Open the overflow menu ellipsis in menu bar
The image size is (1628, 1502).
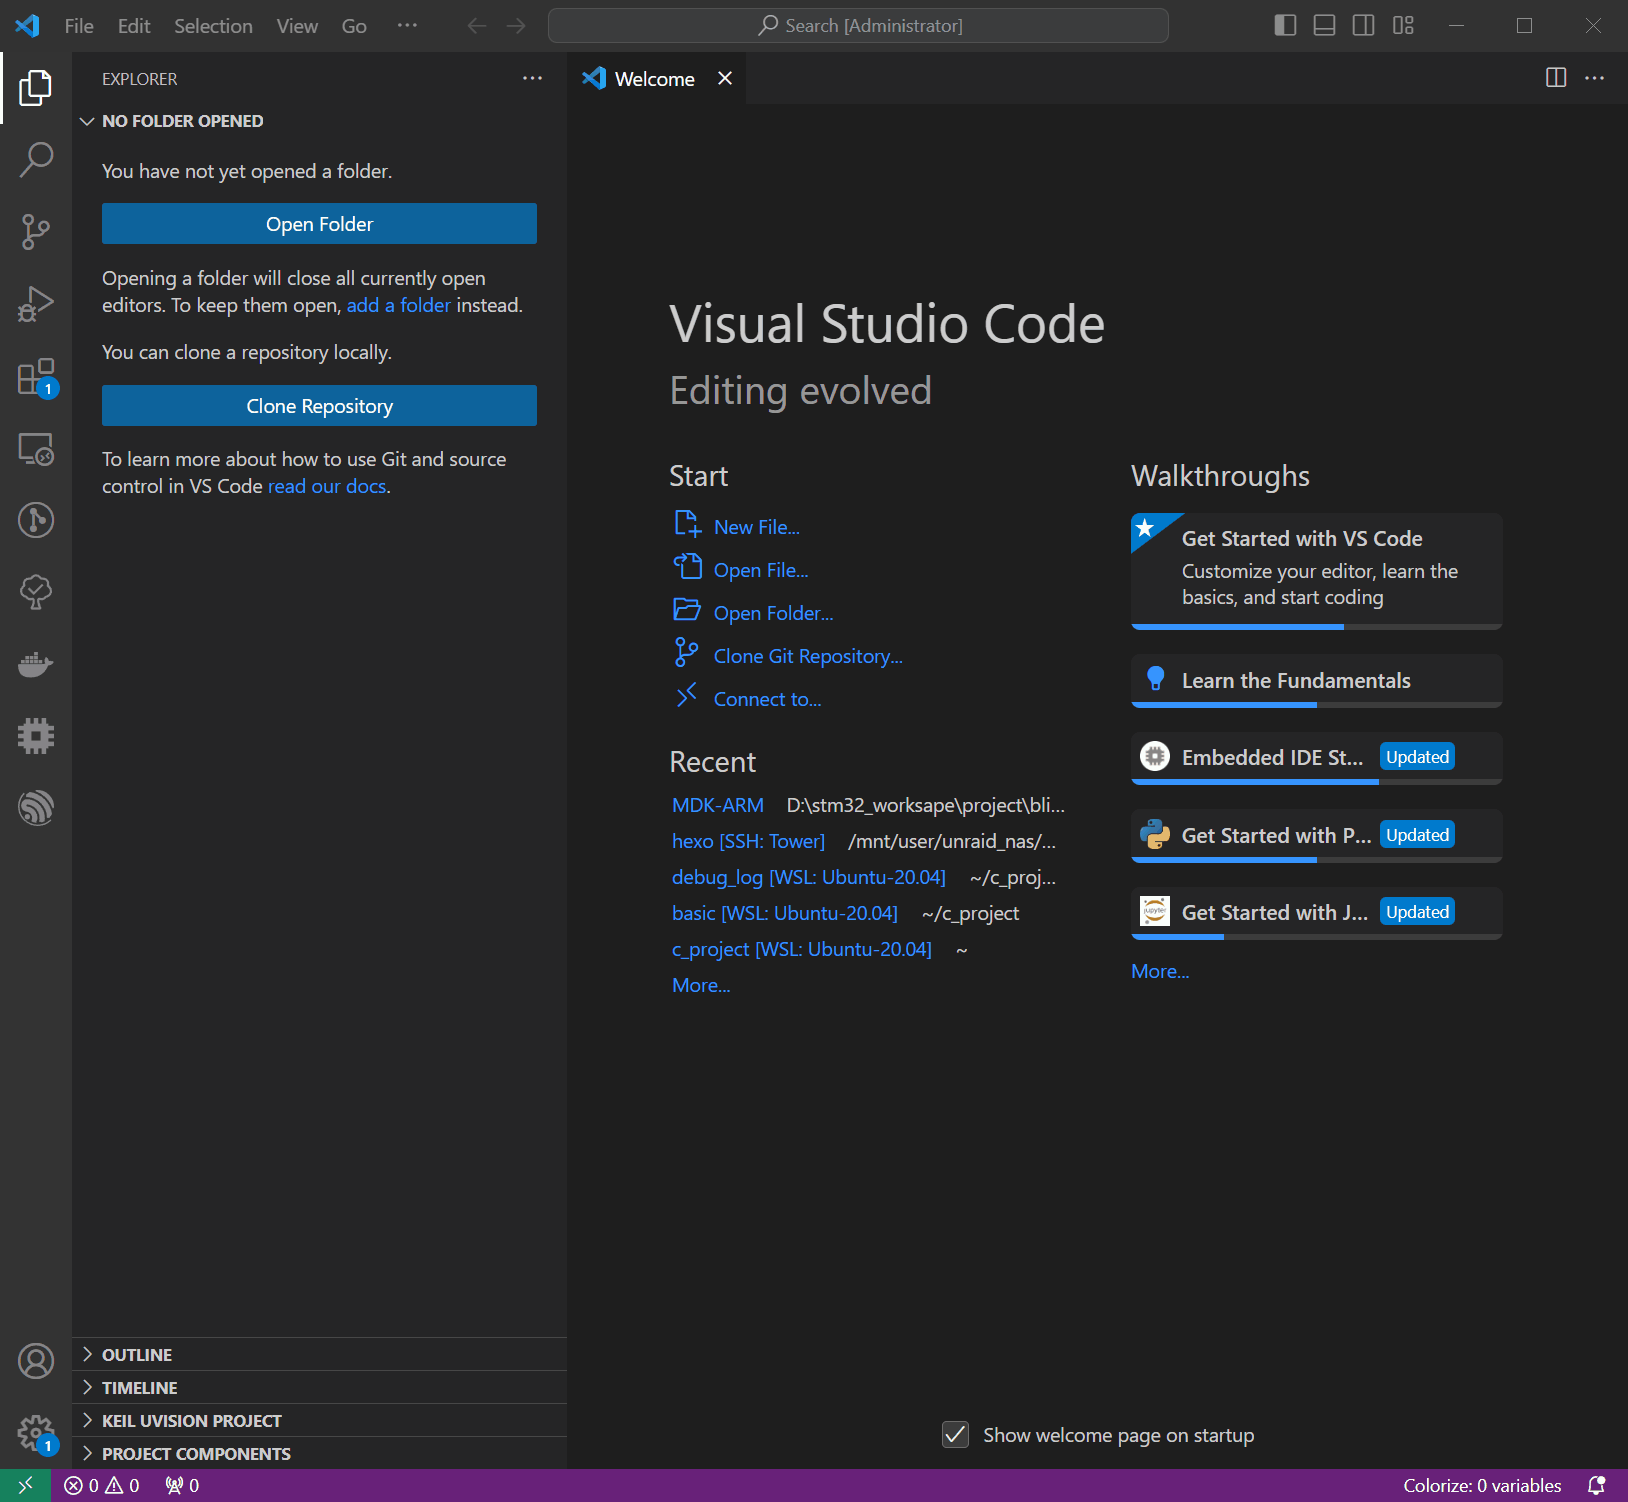[x=407, y=25]
